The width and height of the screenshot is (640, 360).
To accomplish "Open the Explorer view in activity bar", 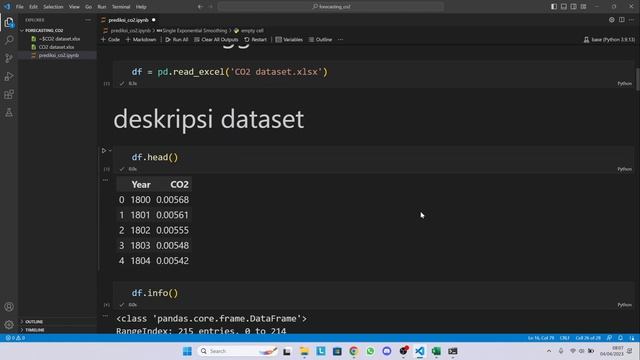I will [9, 23].
